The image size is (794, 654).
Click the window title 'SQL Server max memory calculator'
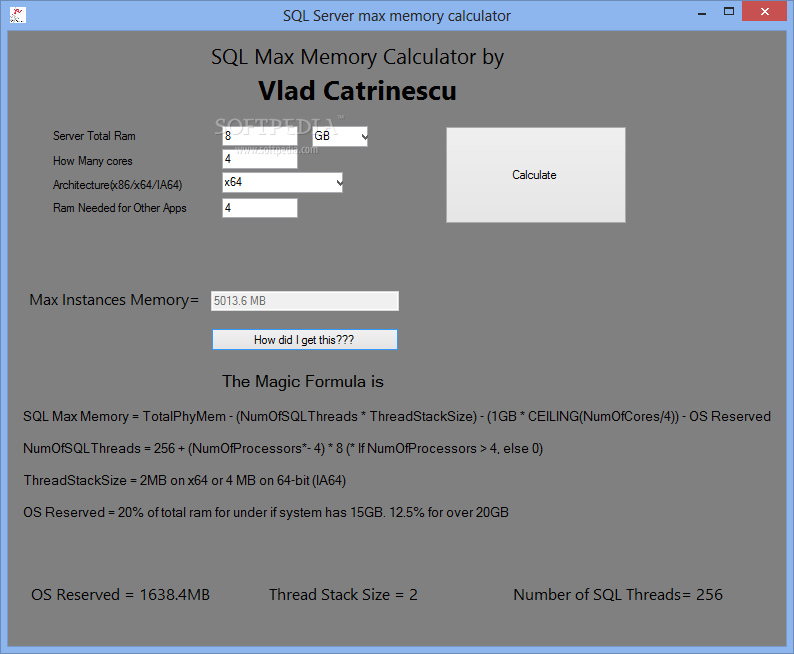pos(397,16)
